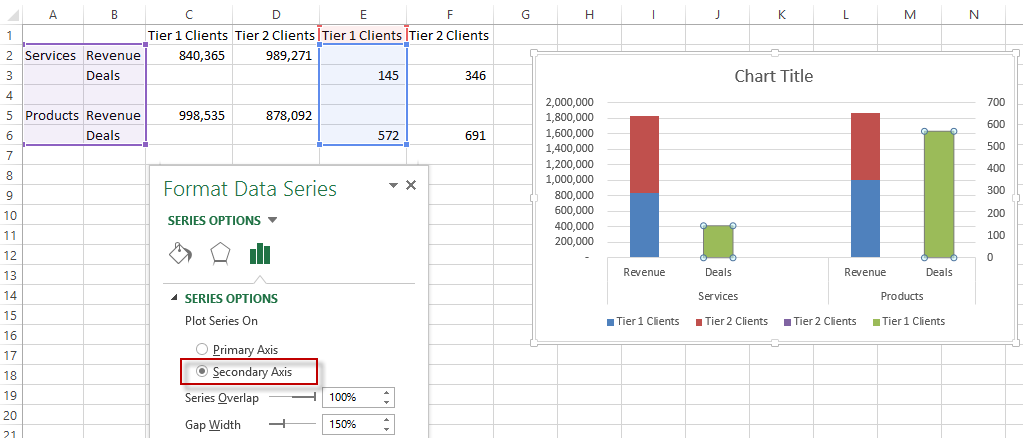Select the Primary Axis radio button
The image size is (1023, 438).
(202, 349)
